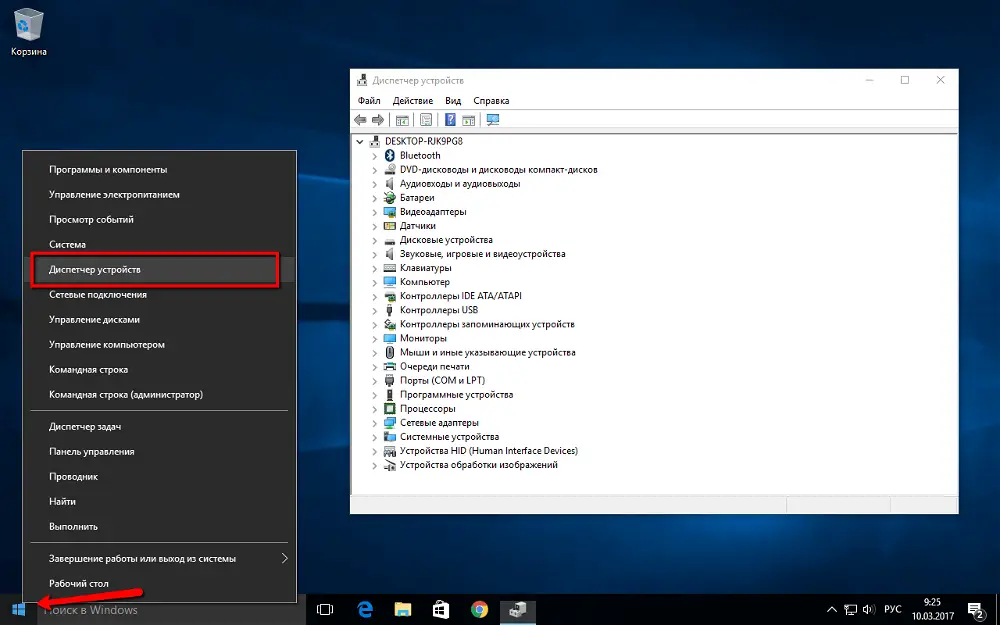Open Google Chrome from the taskbar

coord(479,609)
